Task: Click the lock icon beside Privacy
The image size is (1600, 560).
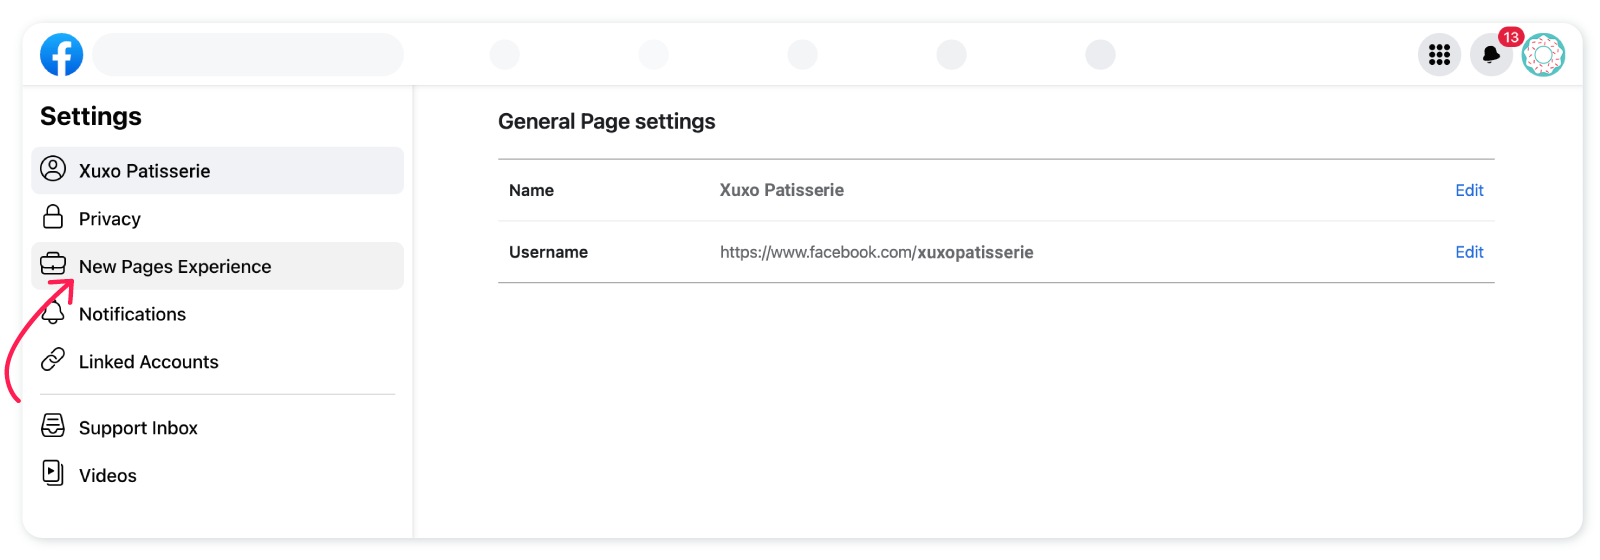Action: tap(53, 217)
